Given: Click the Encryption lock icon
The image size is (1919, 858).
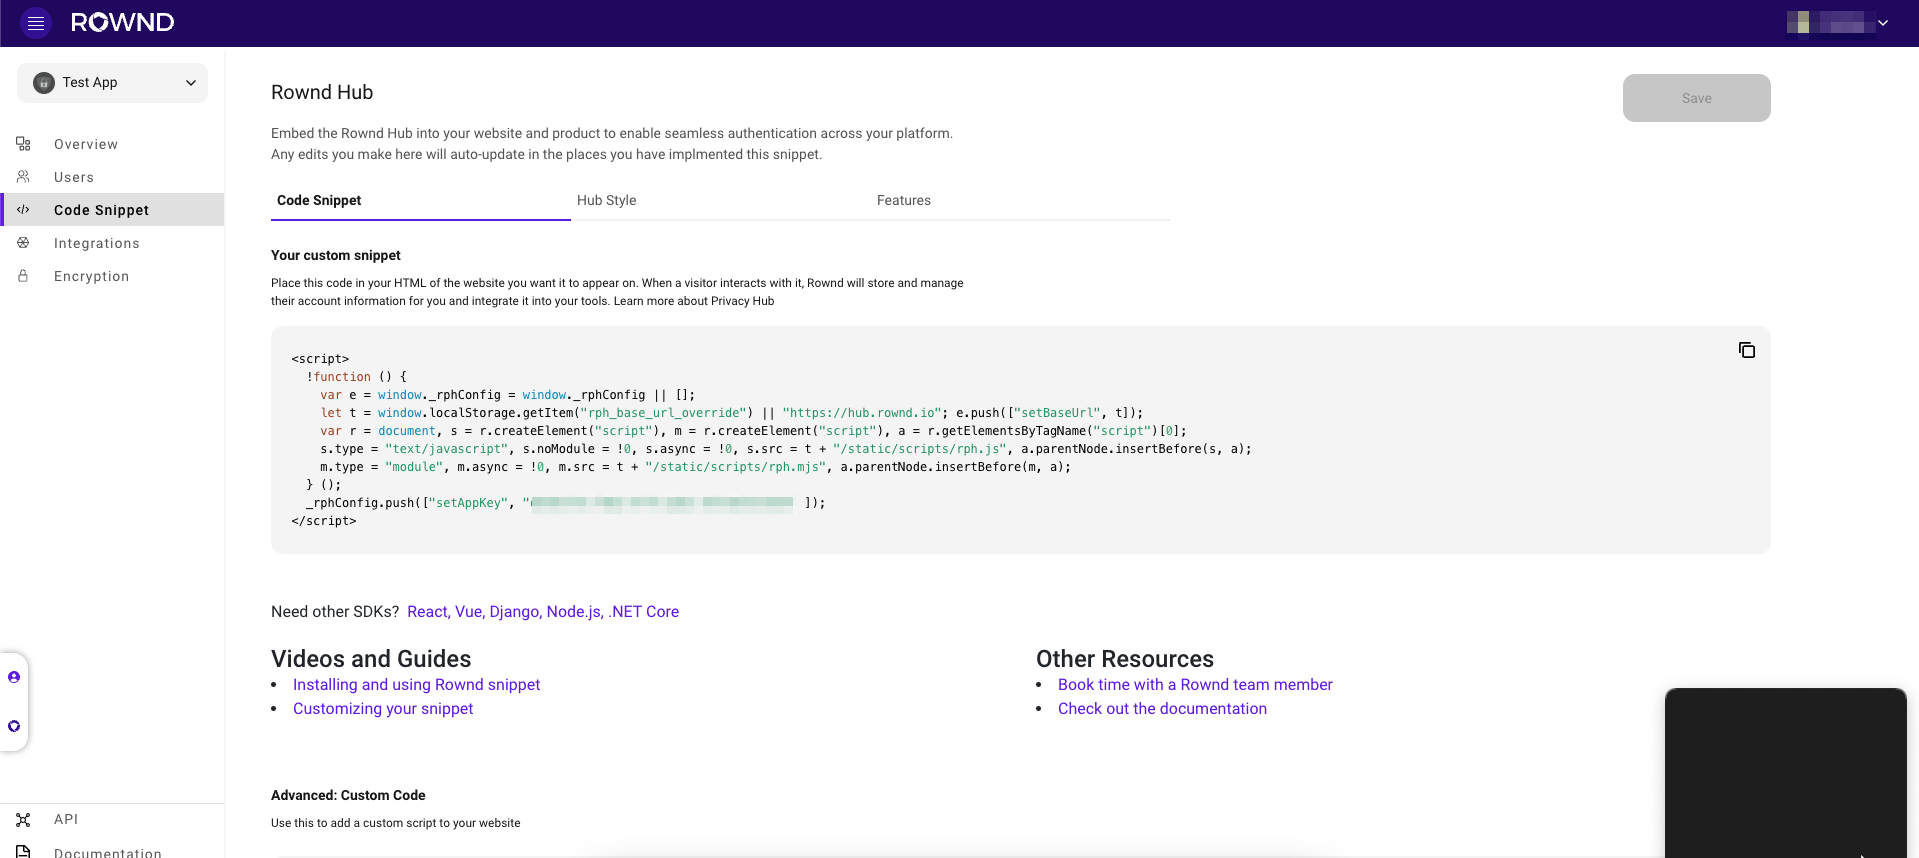Looking at the screenshot, I should pyautogui.click(x=23, y=276).
